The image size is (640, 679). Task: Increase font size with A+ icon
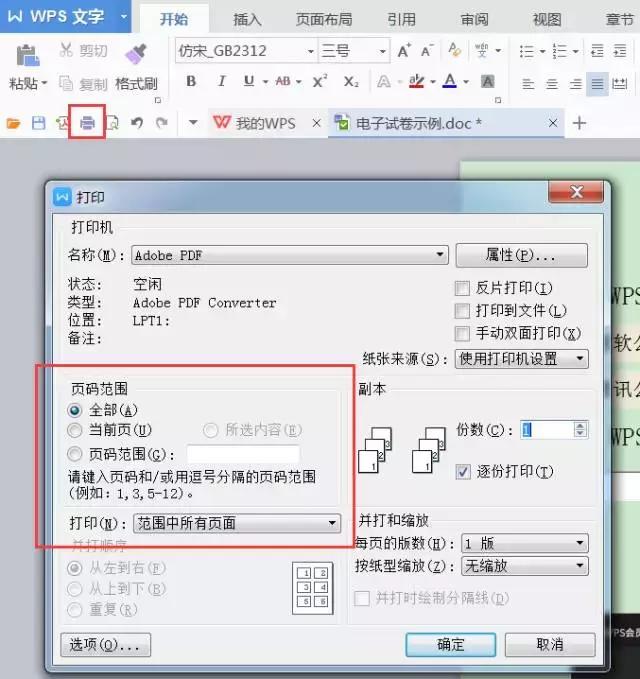coord(404,51)
